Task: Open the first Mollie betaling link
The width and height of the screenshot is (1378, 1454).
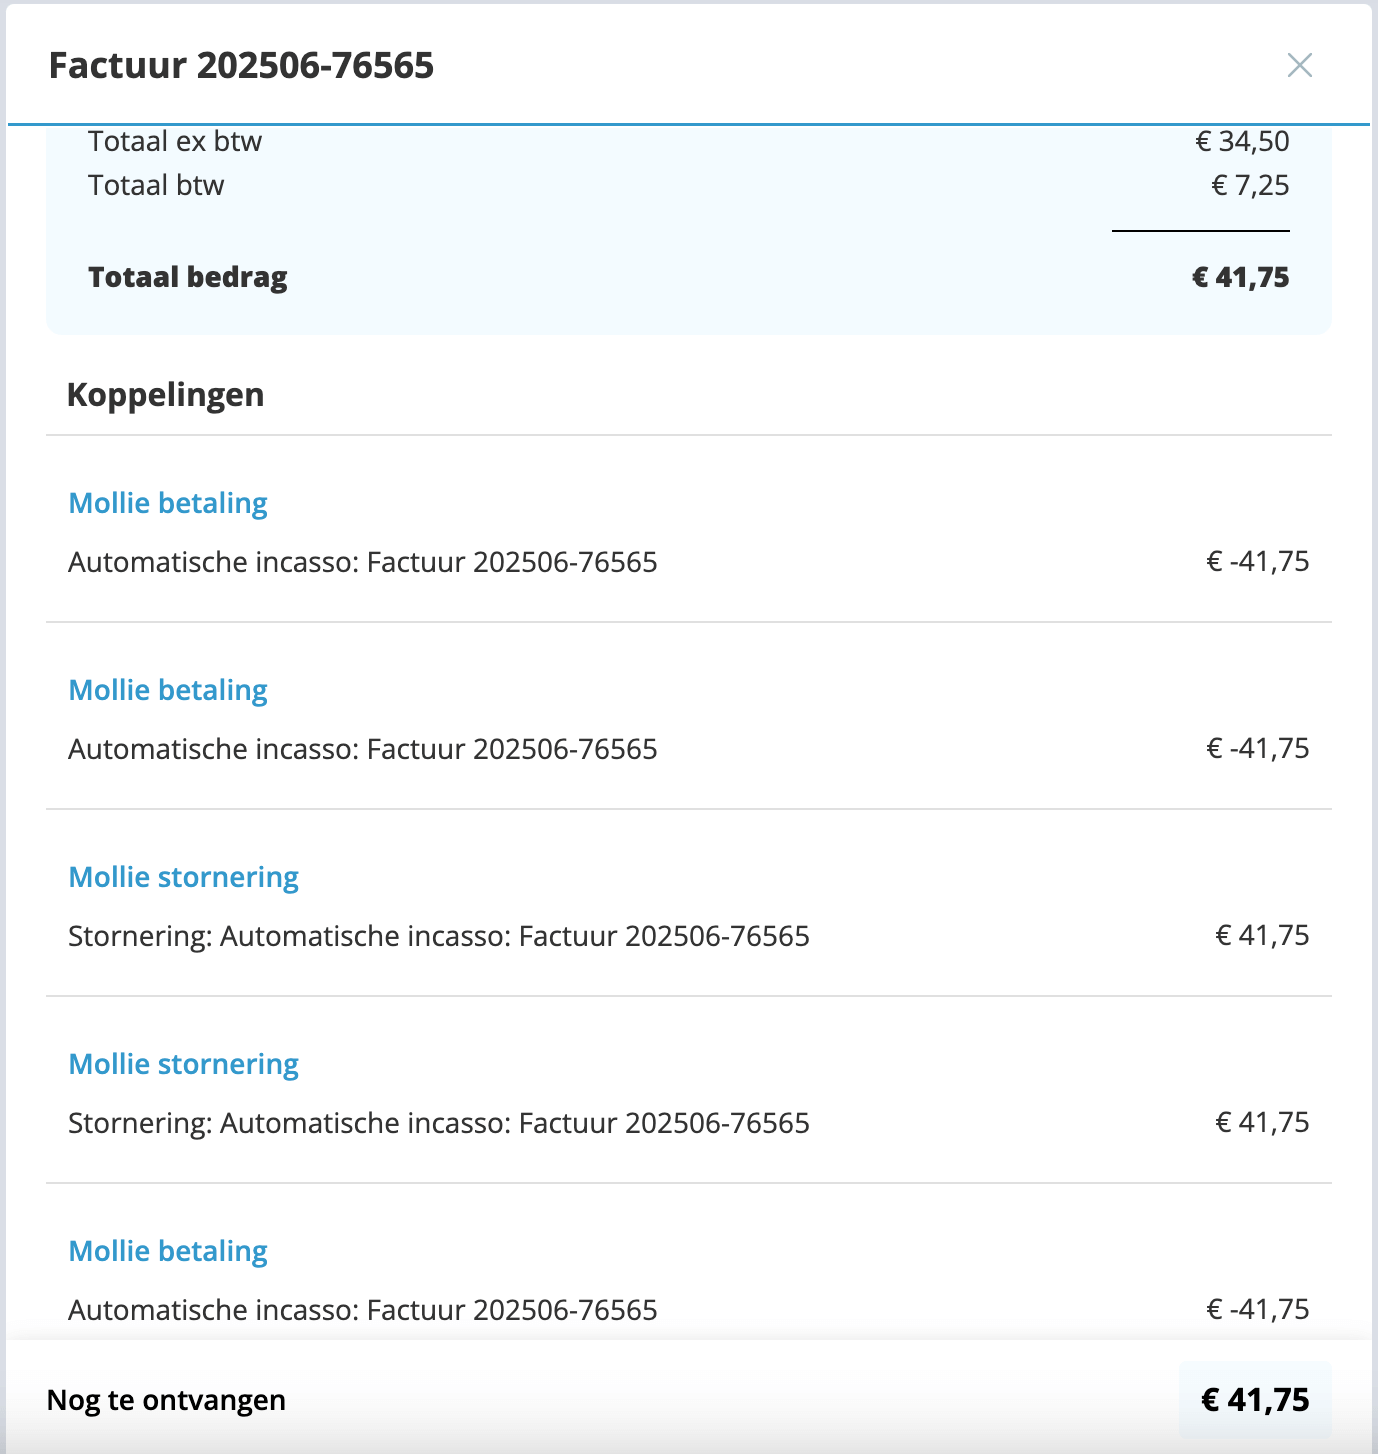Action: (x=168, y=503)
